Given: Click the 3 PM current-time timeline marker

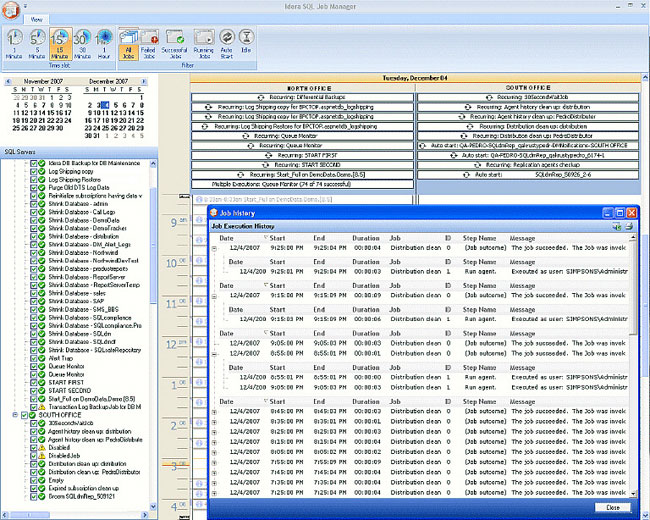Looking at the screenshot, I should click(x=175, y=466).
